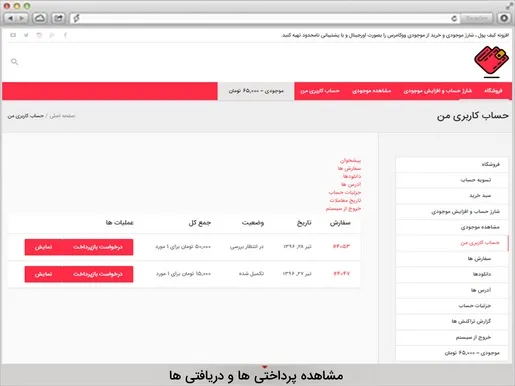Click the YouTube social icon in top bar
Viewport: 515px width, 386px height.
(x=13, y=35)
